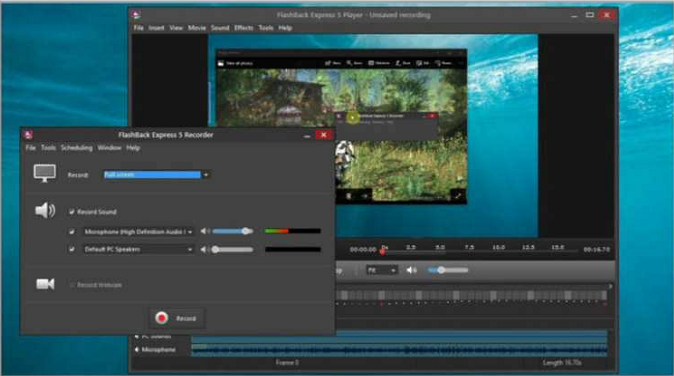This screenshot has height=376, width=674.
Task: Click the Frame 0 status text
Action: click(287, 363)
